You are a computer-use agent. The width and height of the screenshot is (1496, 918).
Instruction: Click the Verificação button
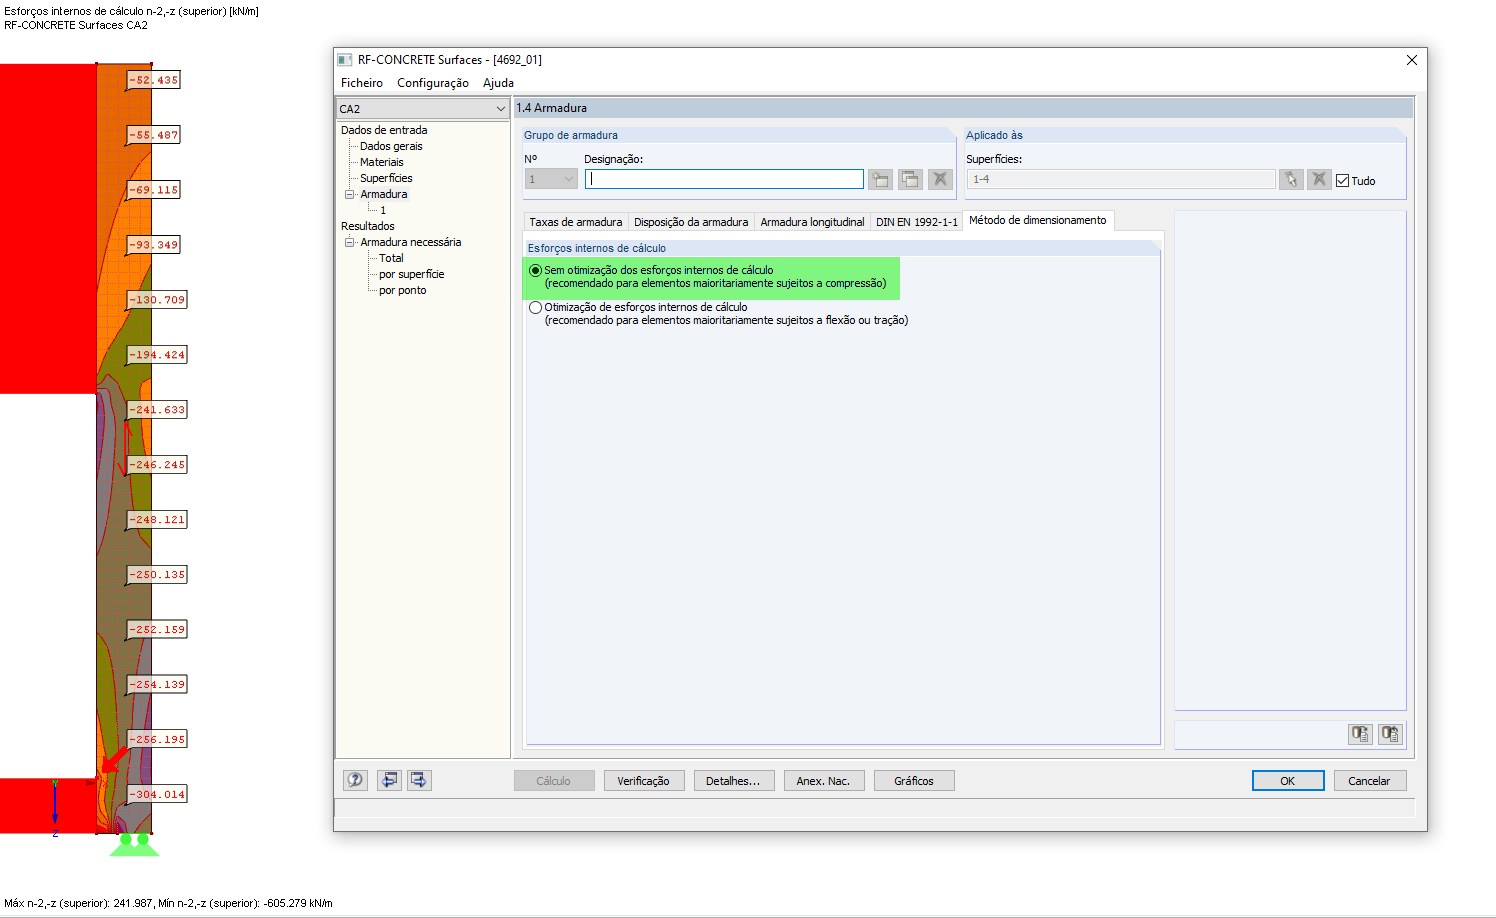(x=644, y=781)
